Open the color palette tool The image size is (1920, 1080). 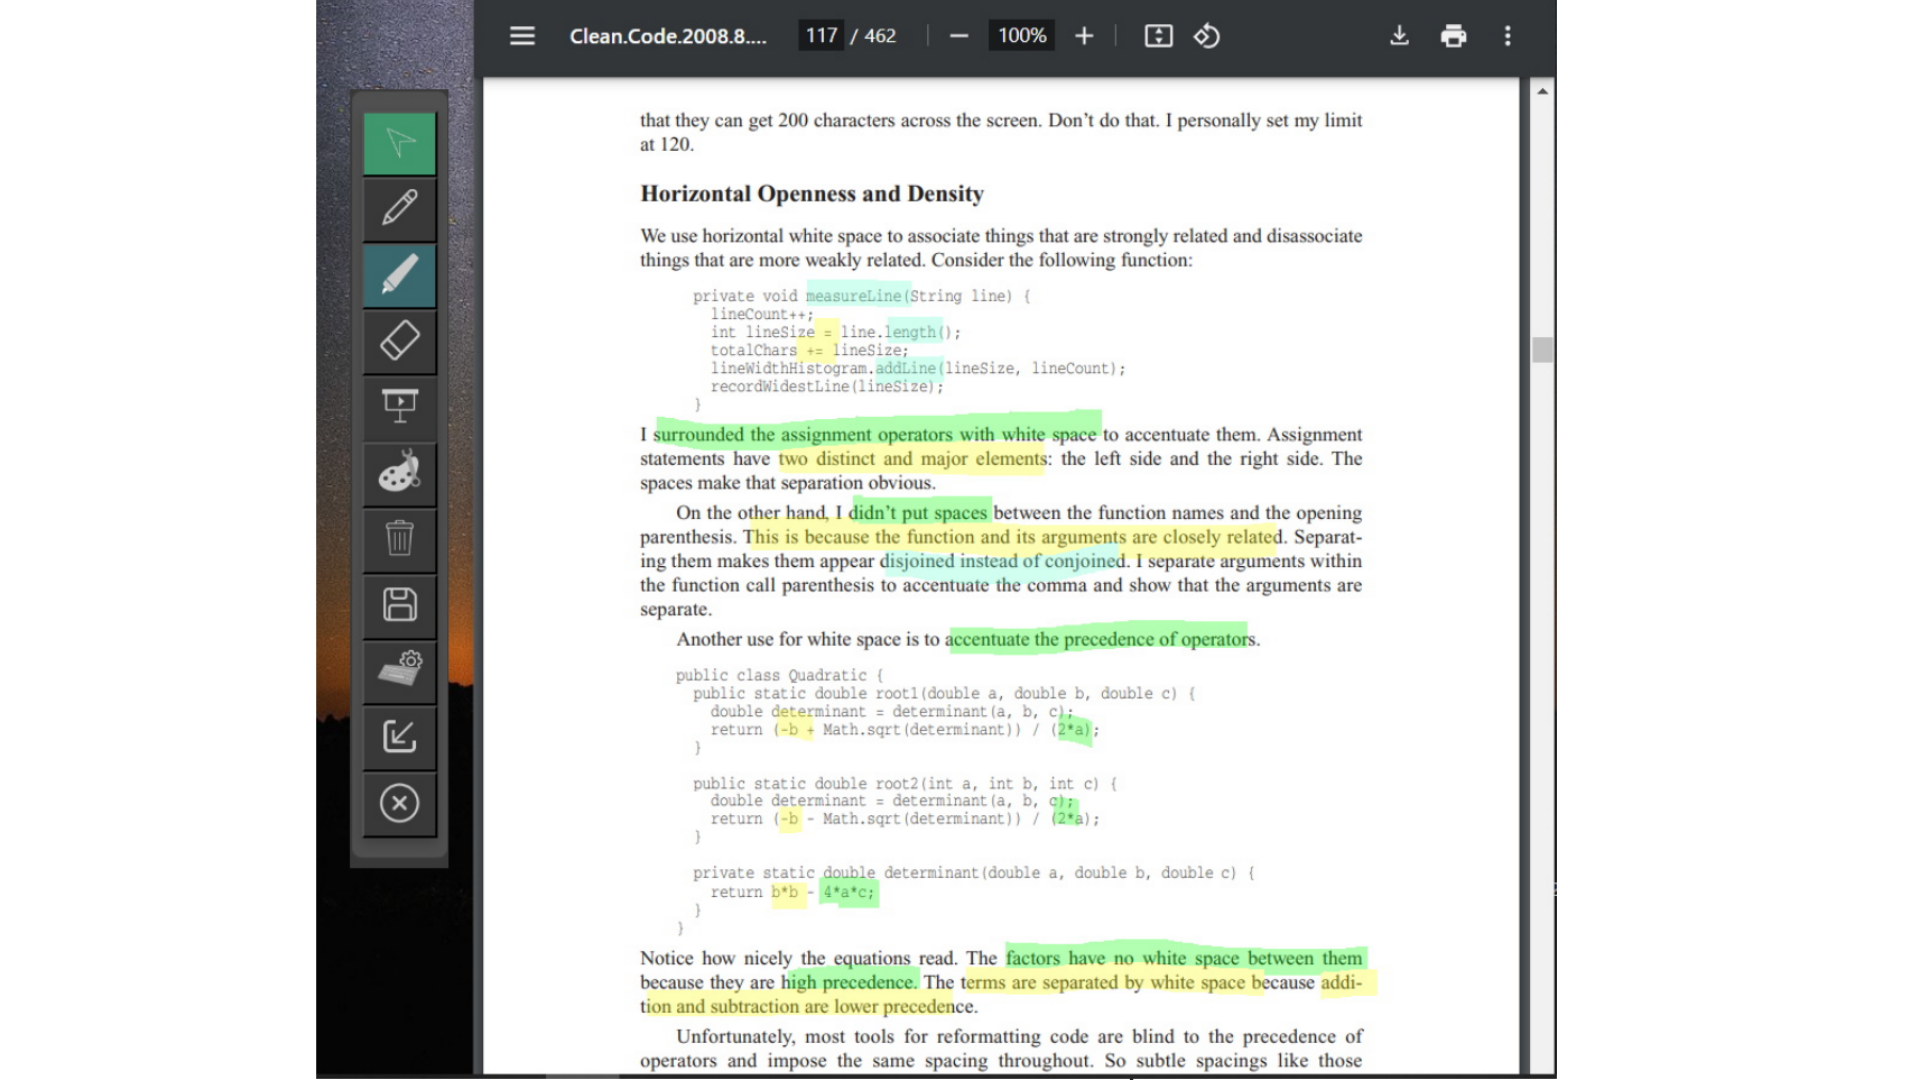pos(399,473)
